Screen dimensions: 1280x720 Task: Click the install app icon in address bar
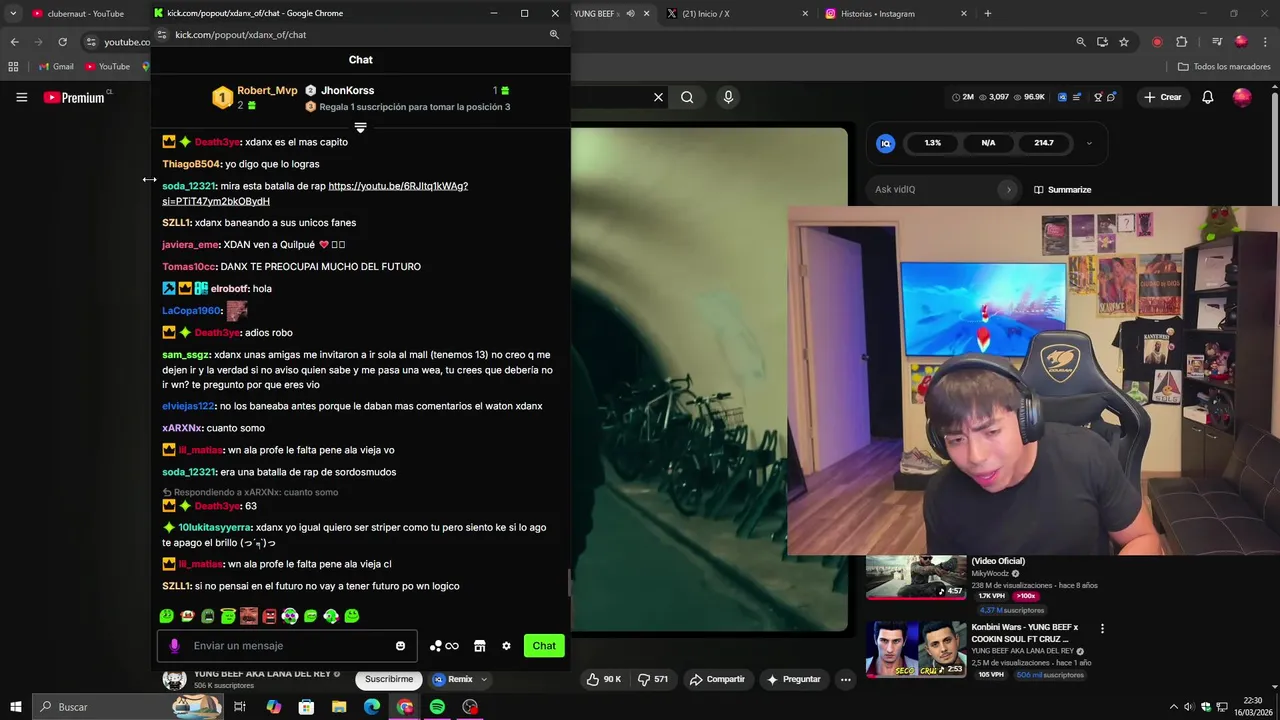[x=1102, y=42]
